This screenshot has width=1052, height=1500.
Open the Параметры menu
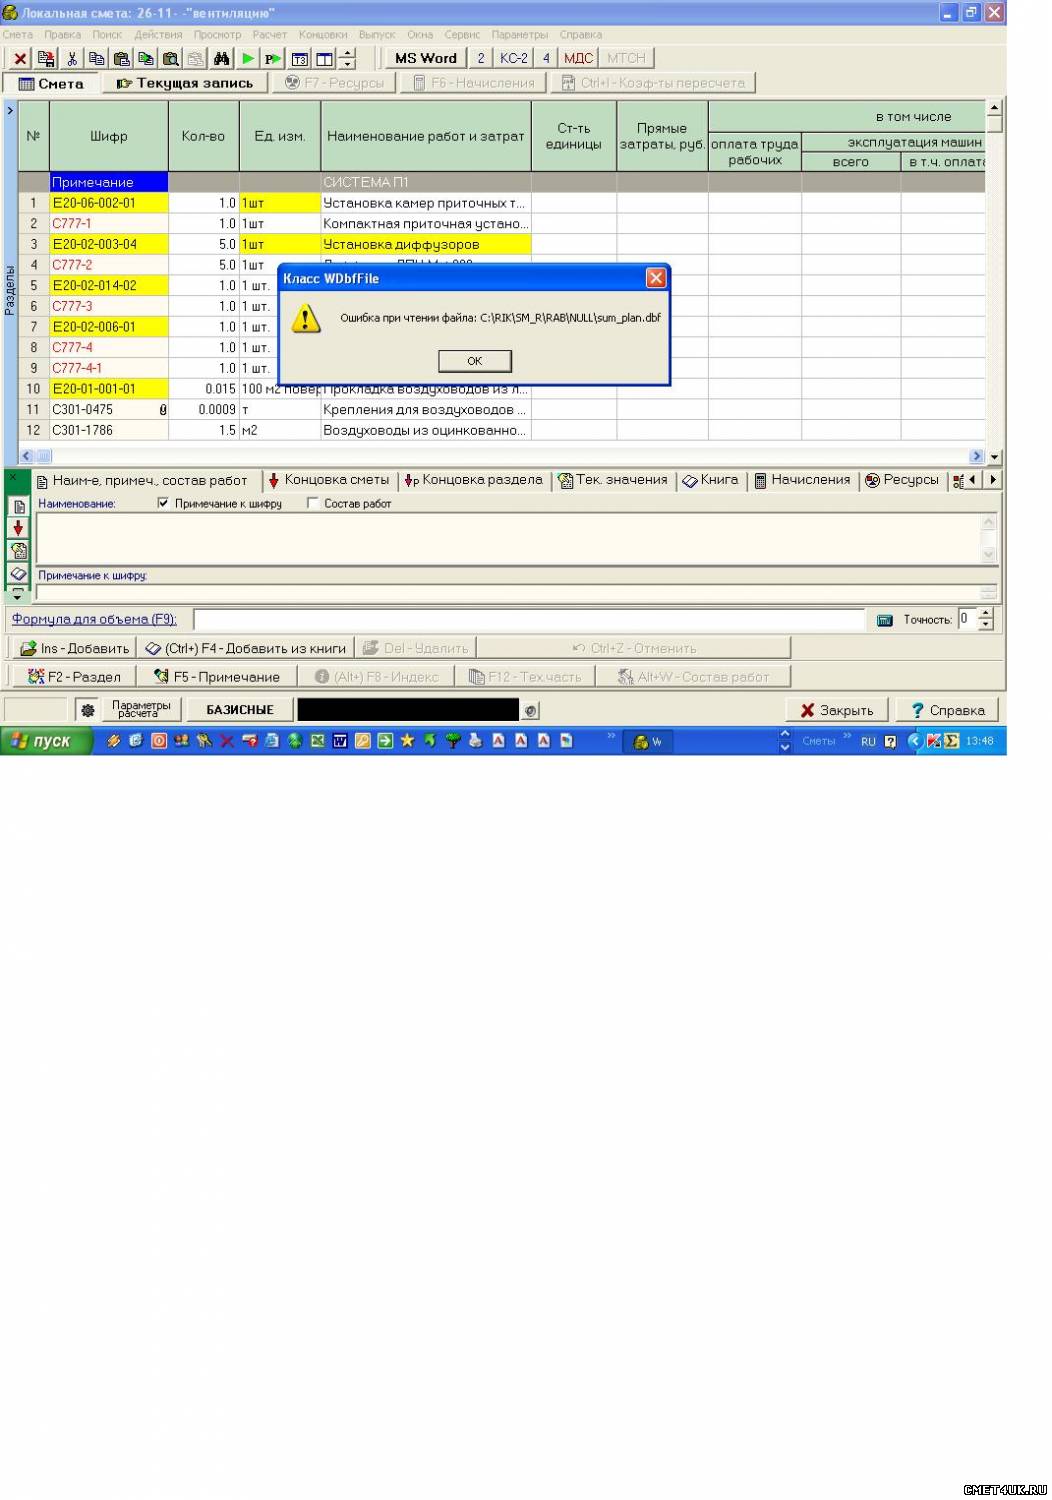point(519,34)
